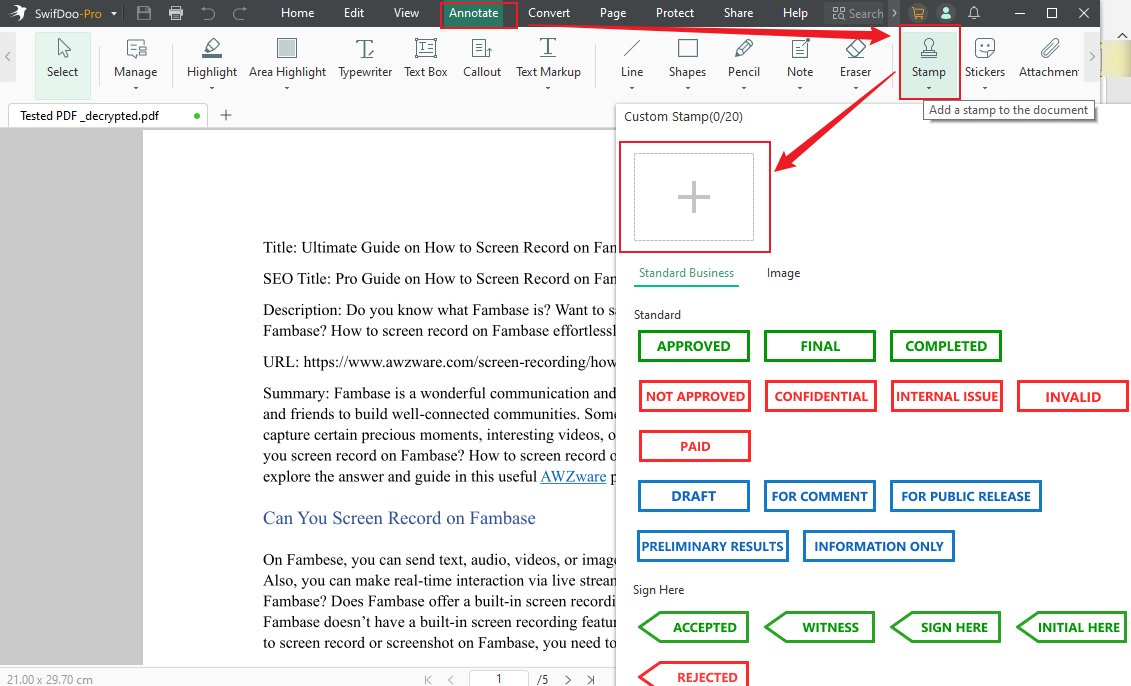Image resolution: width=1131 pixels, height=686 pixels.
Task: Select the Typewriter tool
Action: point(364,62)
